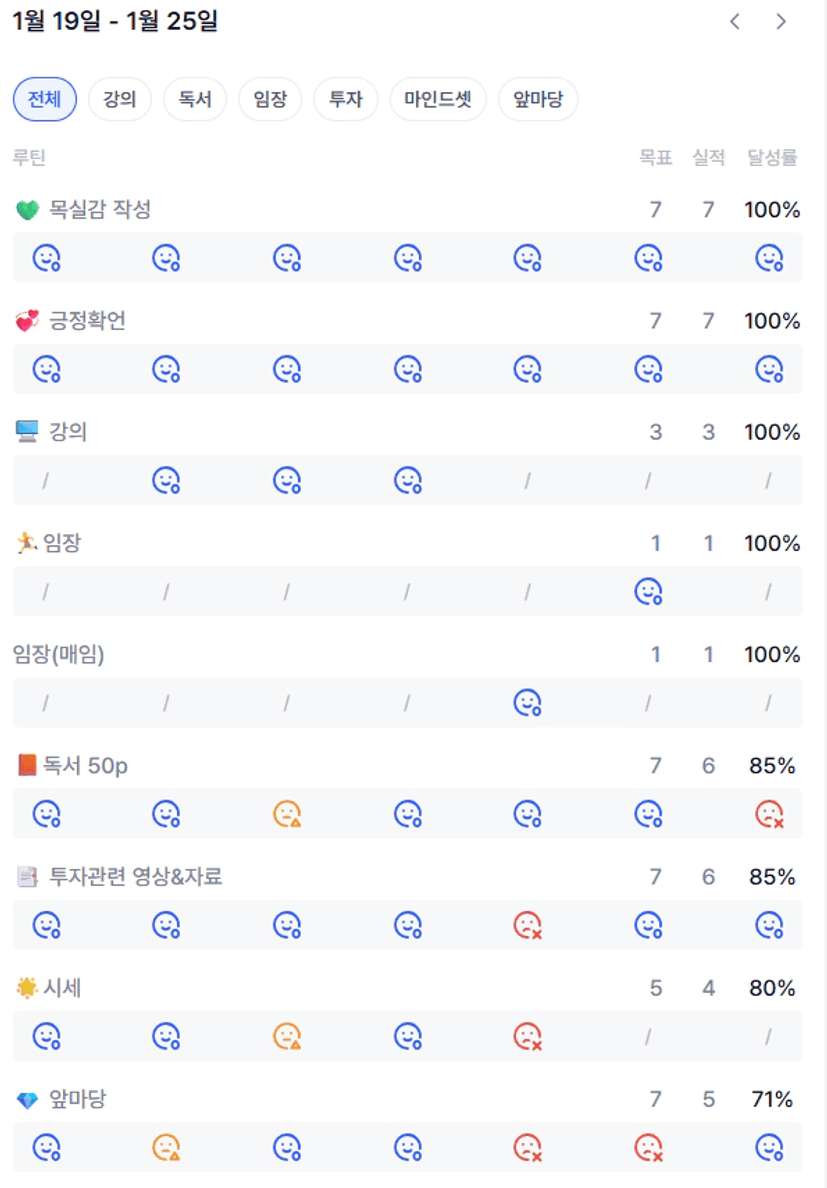Viewport: 827px width, 1188px height.
Task: Go to the next week with right chevron
Action: pos(782,22)
